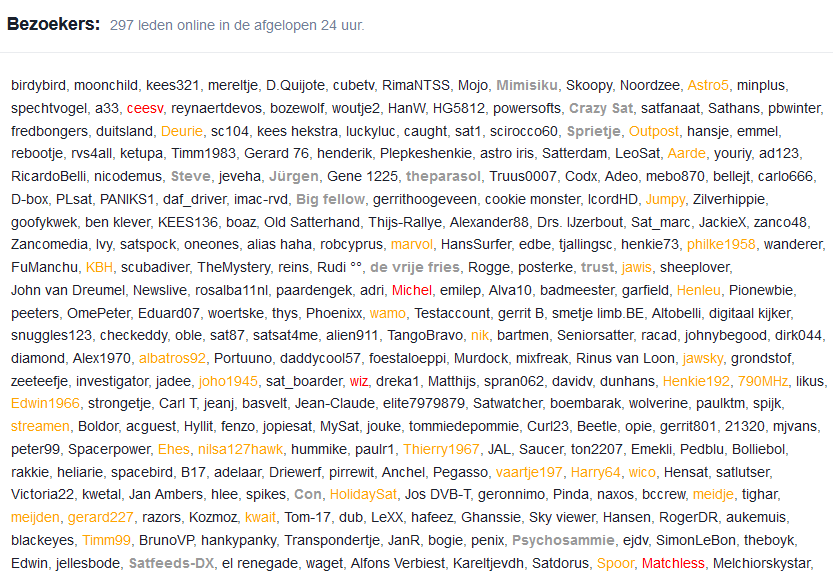Select the orange username Astro5
This screenshot has height=572, width=833.
(708, 86)
